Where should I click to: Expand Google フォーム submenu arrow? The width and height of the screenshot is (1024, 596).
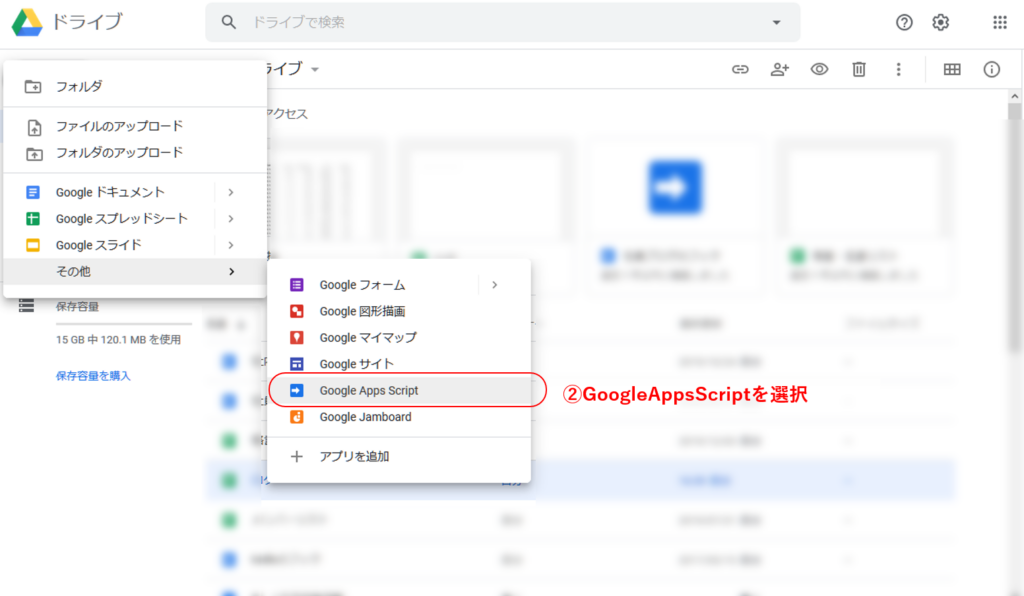tap(494, 285)
